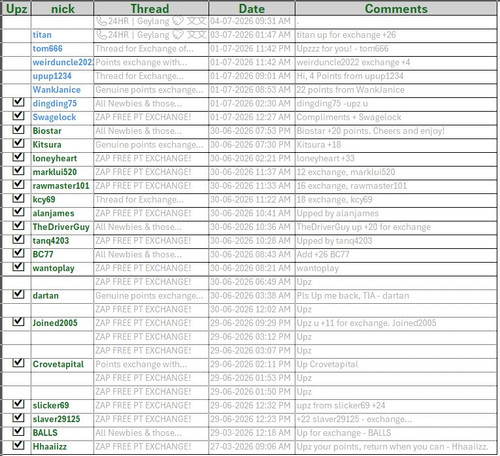Select thread cell 'Thread for Exchange of...' by tom666
The image size is (500, 456).
151,49
